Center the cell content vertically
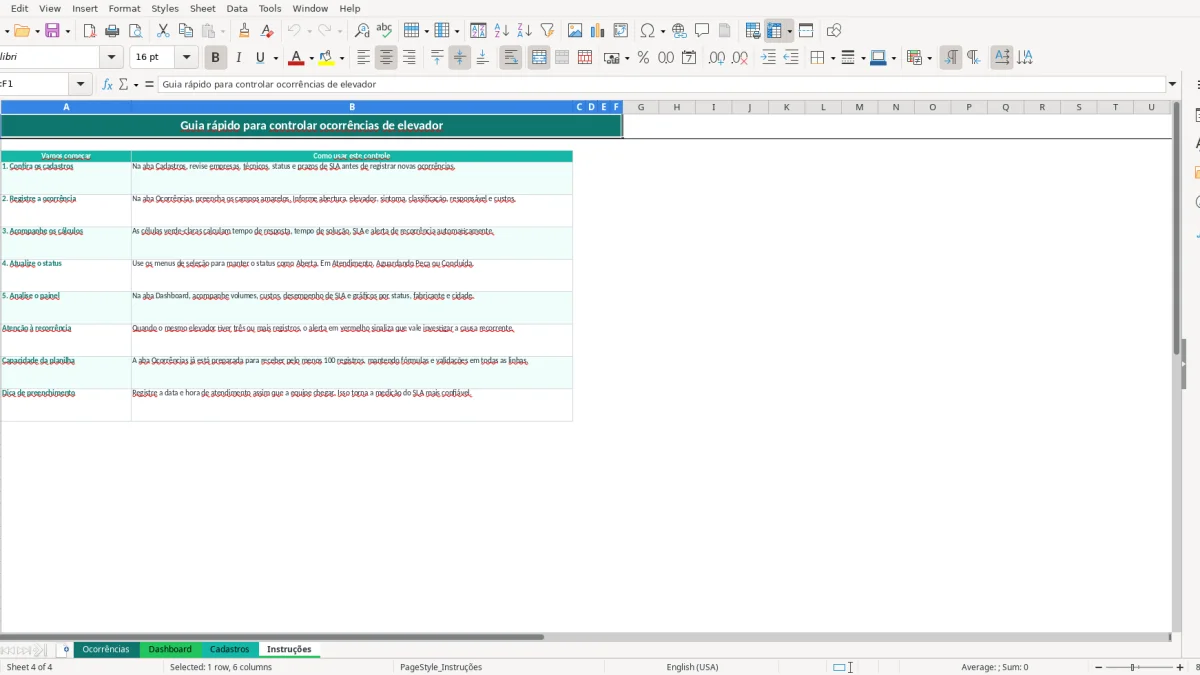The image size is (1200, 675). 460,58
